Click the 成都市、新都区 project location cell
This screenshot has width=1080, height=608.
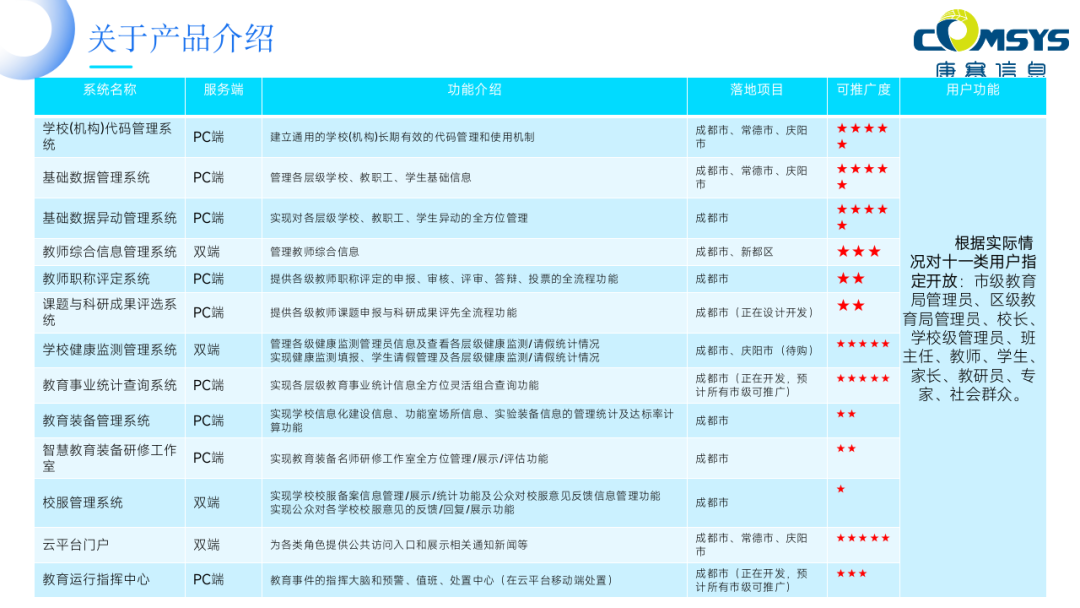734,253
